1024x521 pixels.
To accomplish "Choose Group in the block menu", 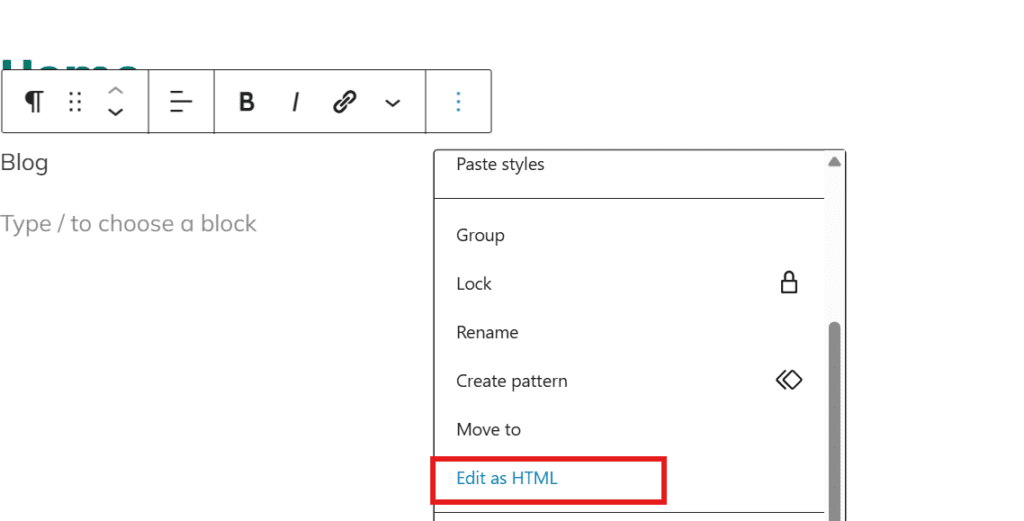I will point(480,235).
